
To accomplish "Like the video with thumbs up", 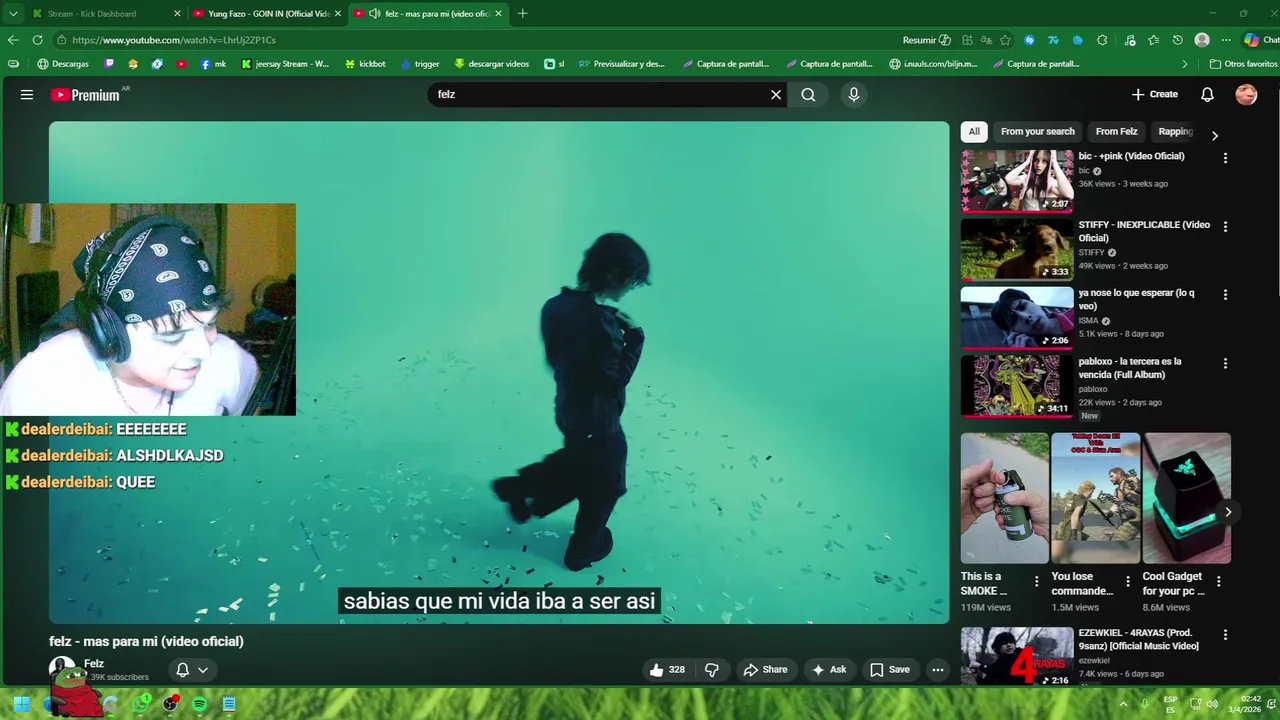I will point(667,670).
